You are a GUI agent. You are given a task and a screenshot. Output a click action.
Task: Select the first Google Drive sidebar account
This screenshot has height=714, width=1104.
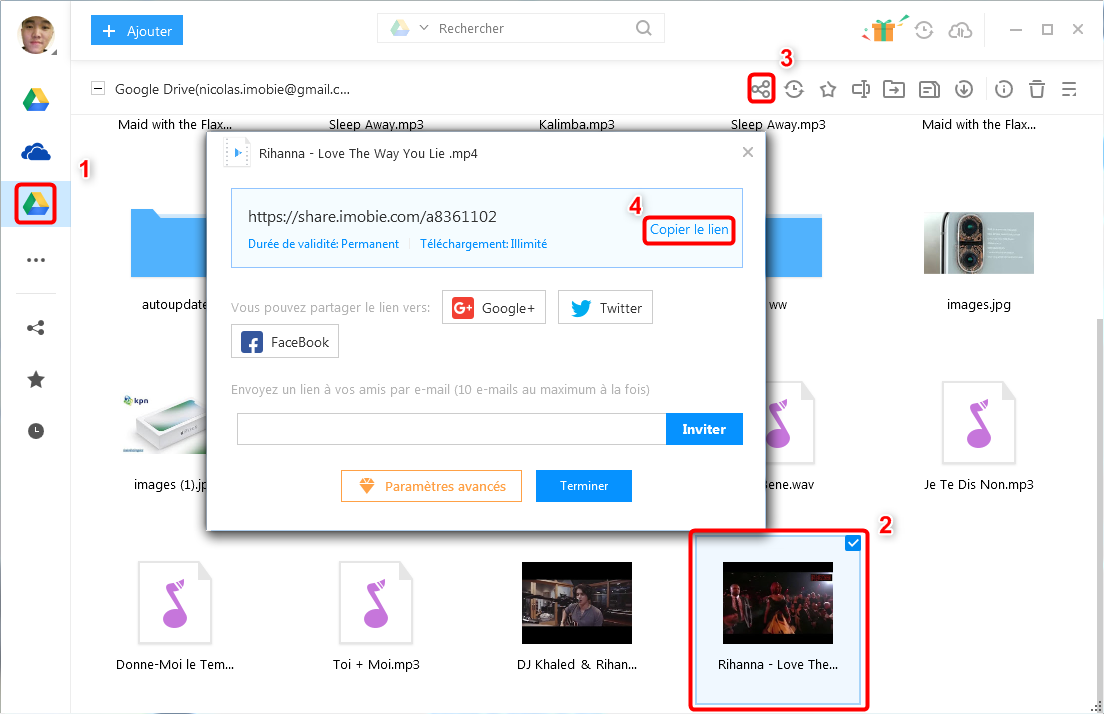[36, 99]
